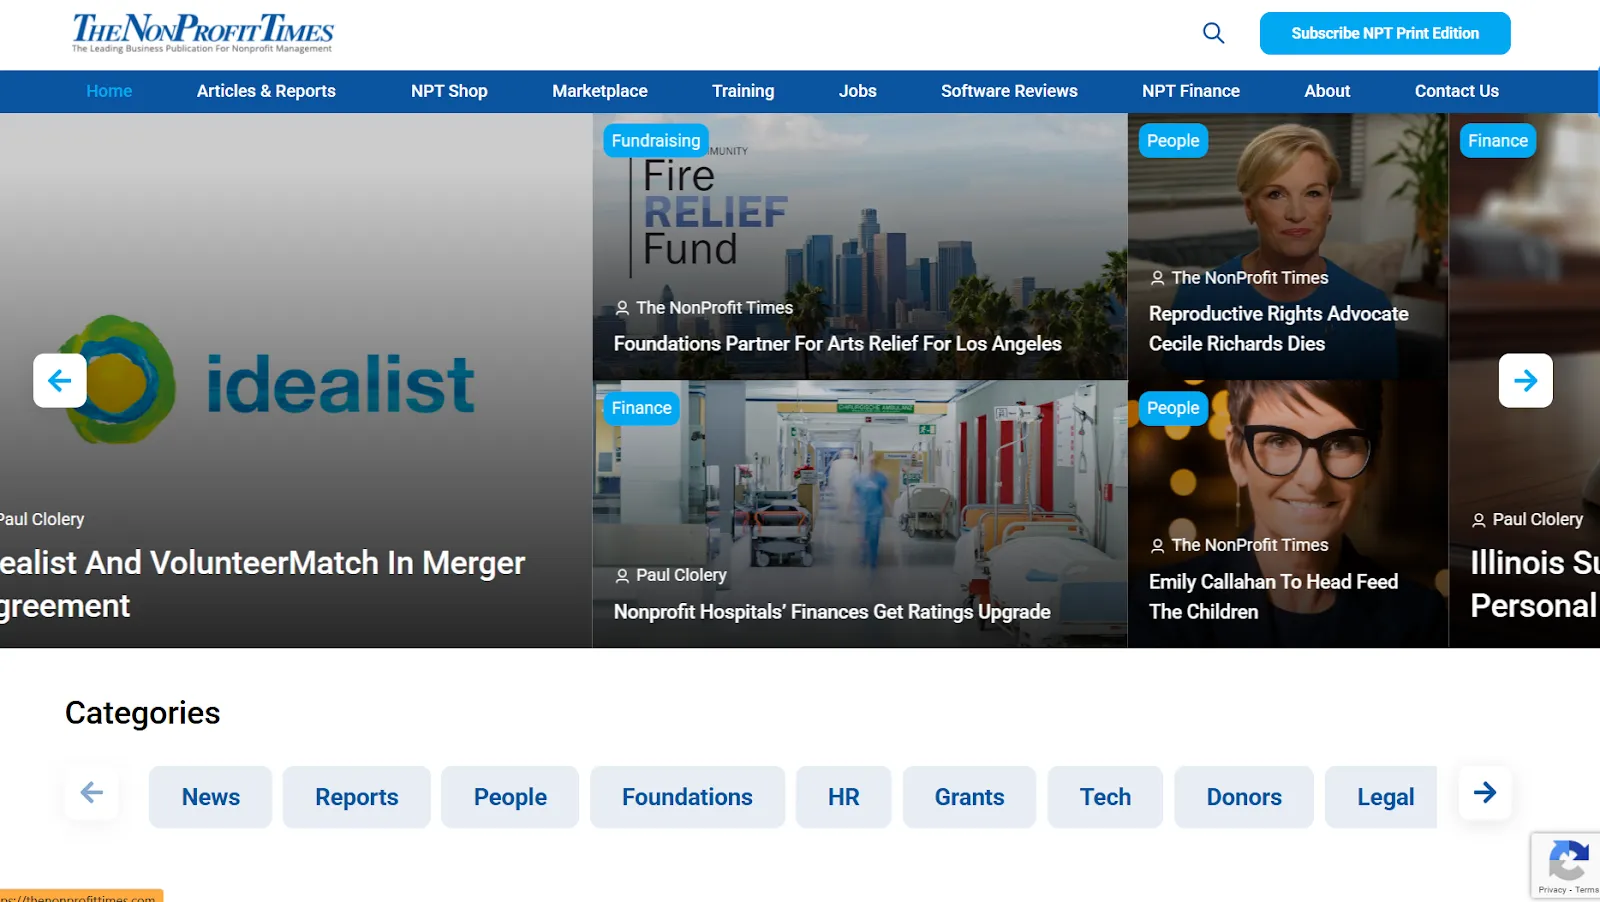Open the Training menu item
1600x902 pixels.
pos(743,91)
